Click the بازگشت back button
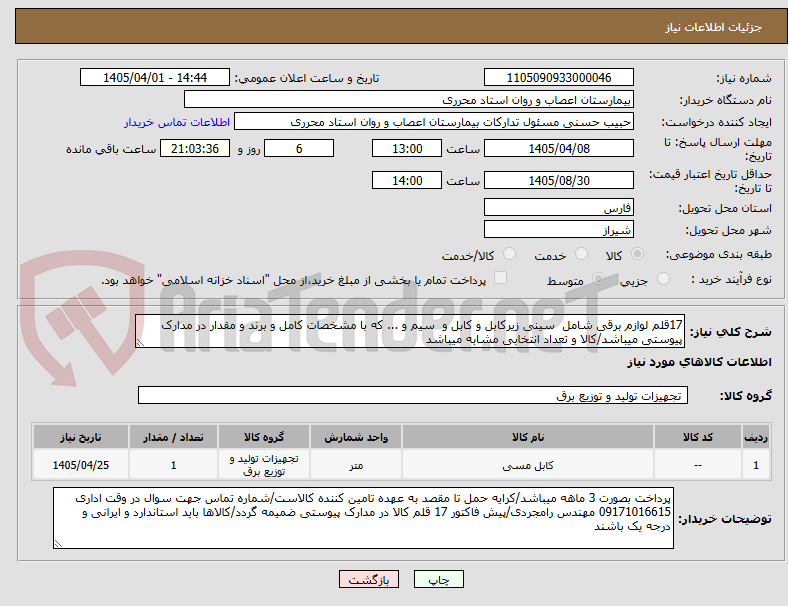Screen dimensions: 788x606 pyautogui.click(x=369, y=579)
